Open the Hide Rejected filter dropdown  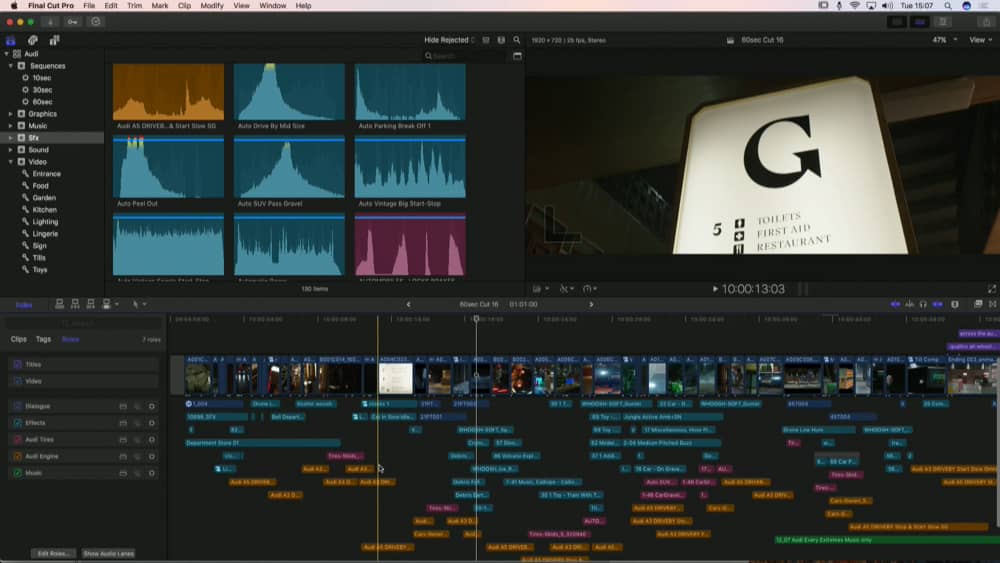coord(450,40)
